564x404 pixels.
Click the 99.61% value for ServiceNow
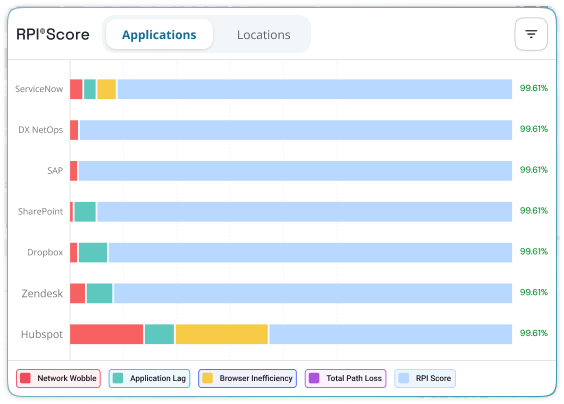click(x=534, y=88)
